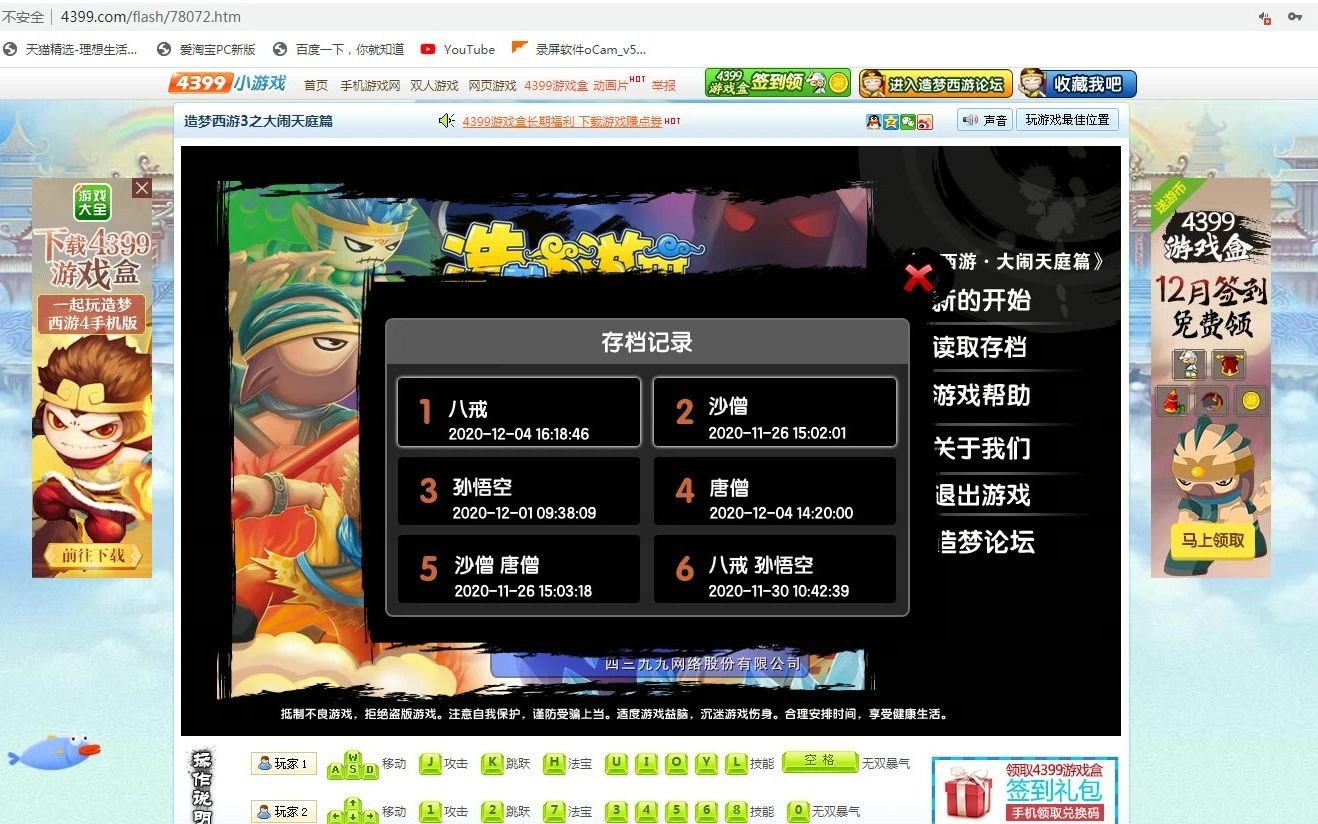Image resolution: width=1318 pixels, height=824 pixels.
Task: Click the 签到礼包 gift box ad
Action: pos(1025,791)
